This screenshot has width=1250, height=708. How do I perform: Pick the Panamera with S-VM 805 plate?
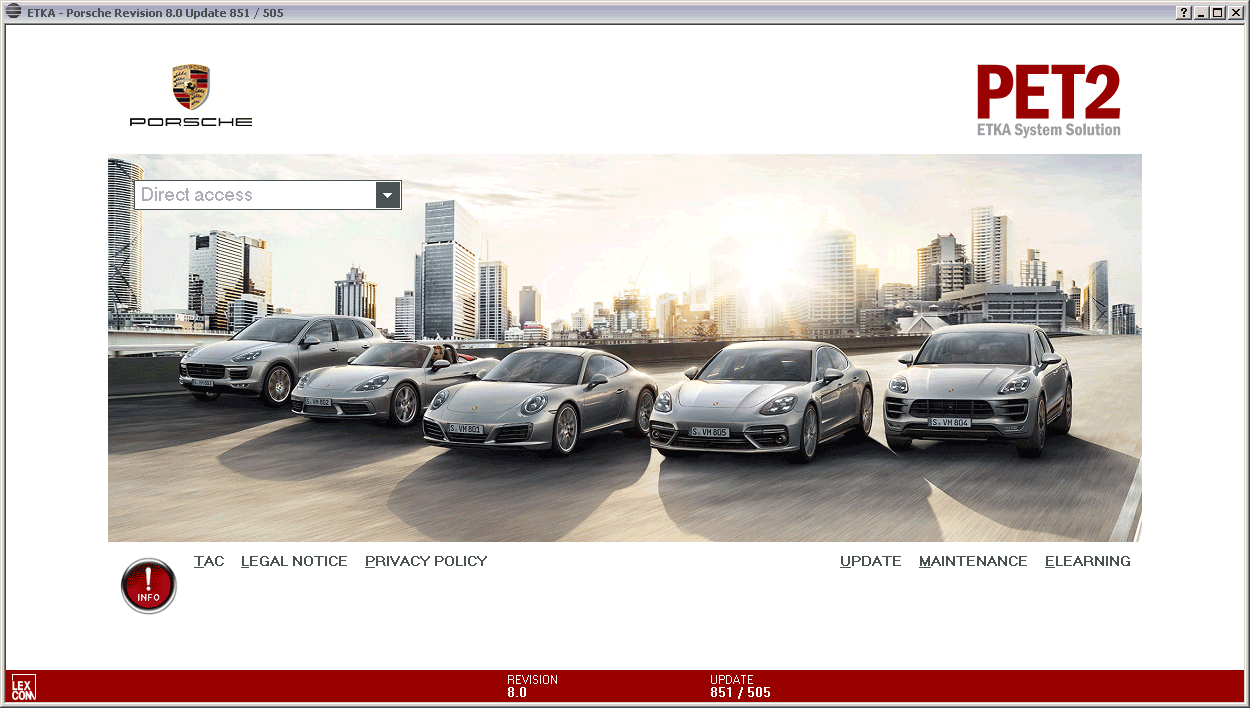[760, 400]
